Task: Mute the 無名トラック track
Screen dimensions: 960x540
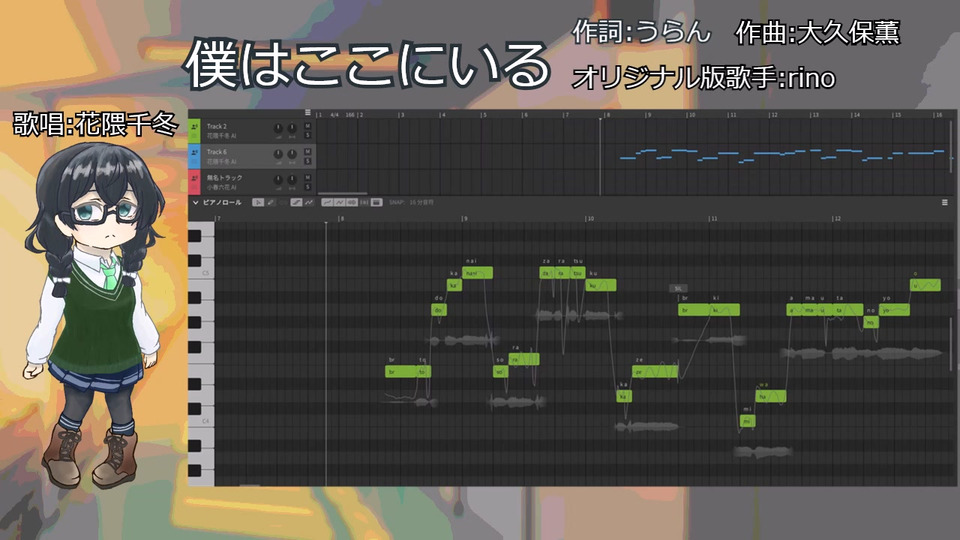Action: (308, 177)
